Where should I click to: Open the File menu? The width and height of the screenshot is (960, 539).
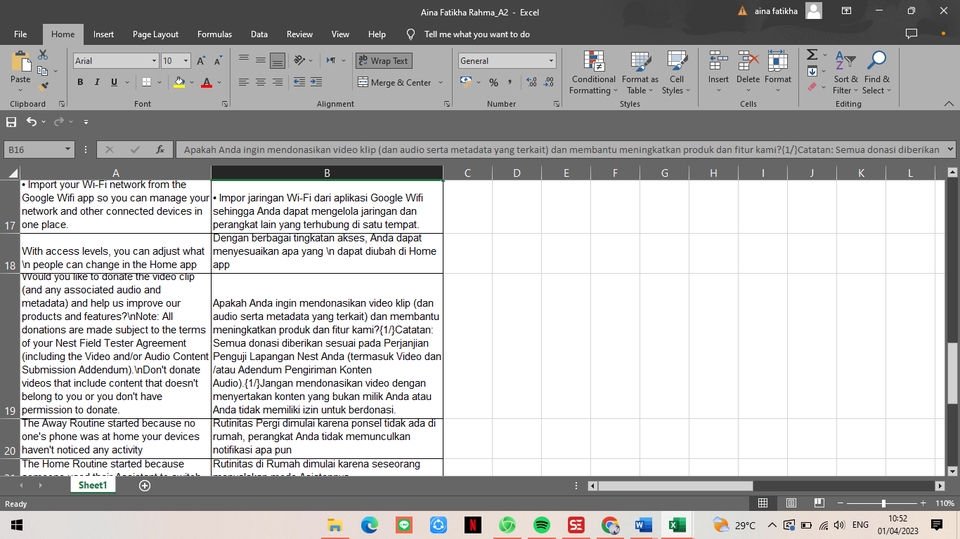(20, 34)
